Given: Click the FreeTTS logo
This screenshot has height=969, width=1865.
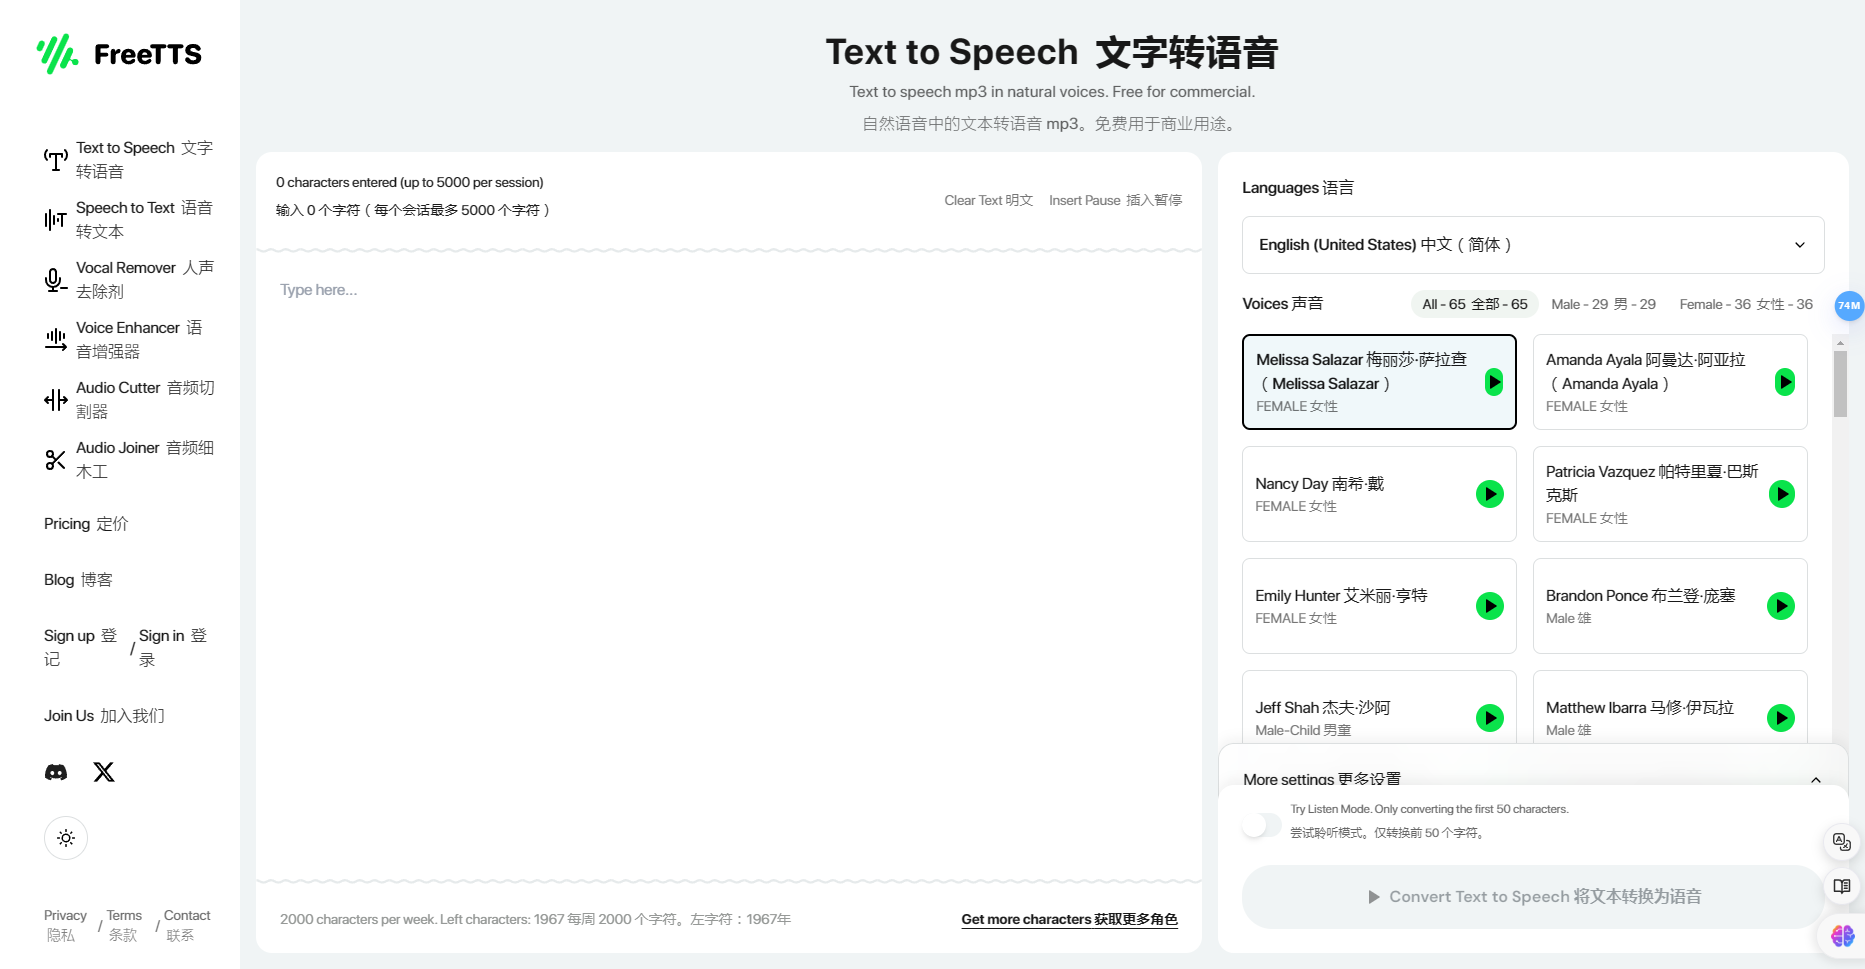Looking at the screenshot, I should click(x=119, y=54).
